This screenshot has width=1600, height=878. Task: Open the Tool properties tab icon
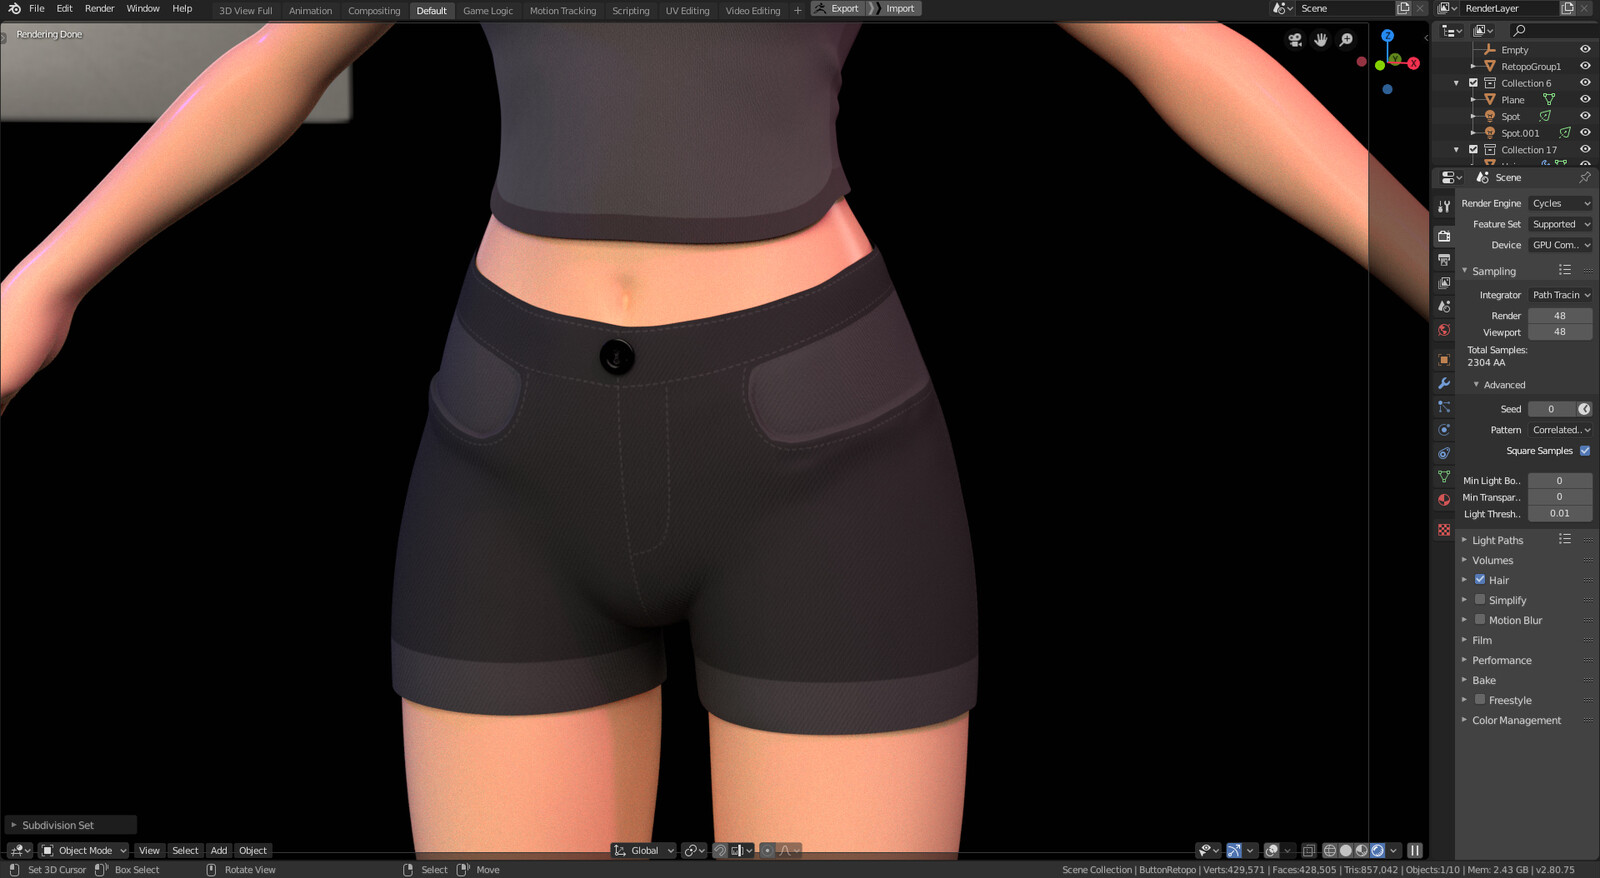[x=1444, y=206]
